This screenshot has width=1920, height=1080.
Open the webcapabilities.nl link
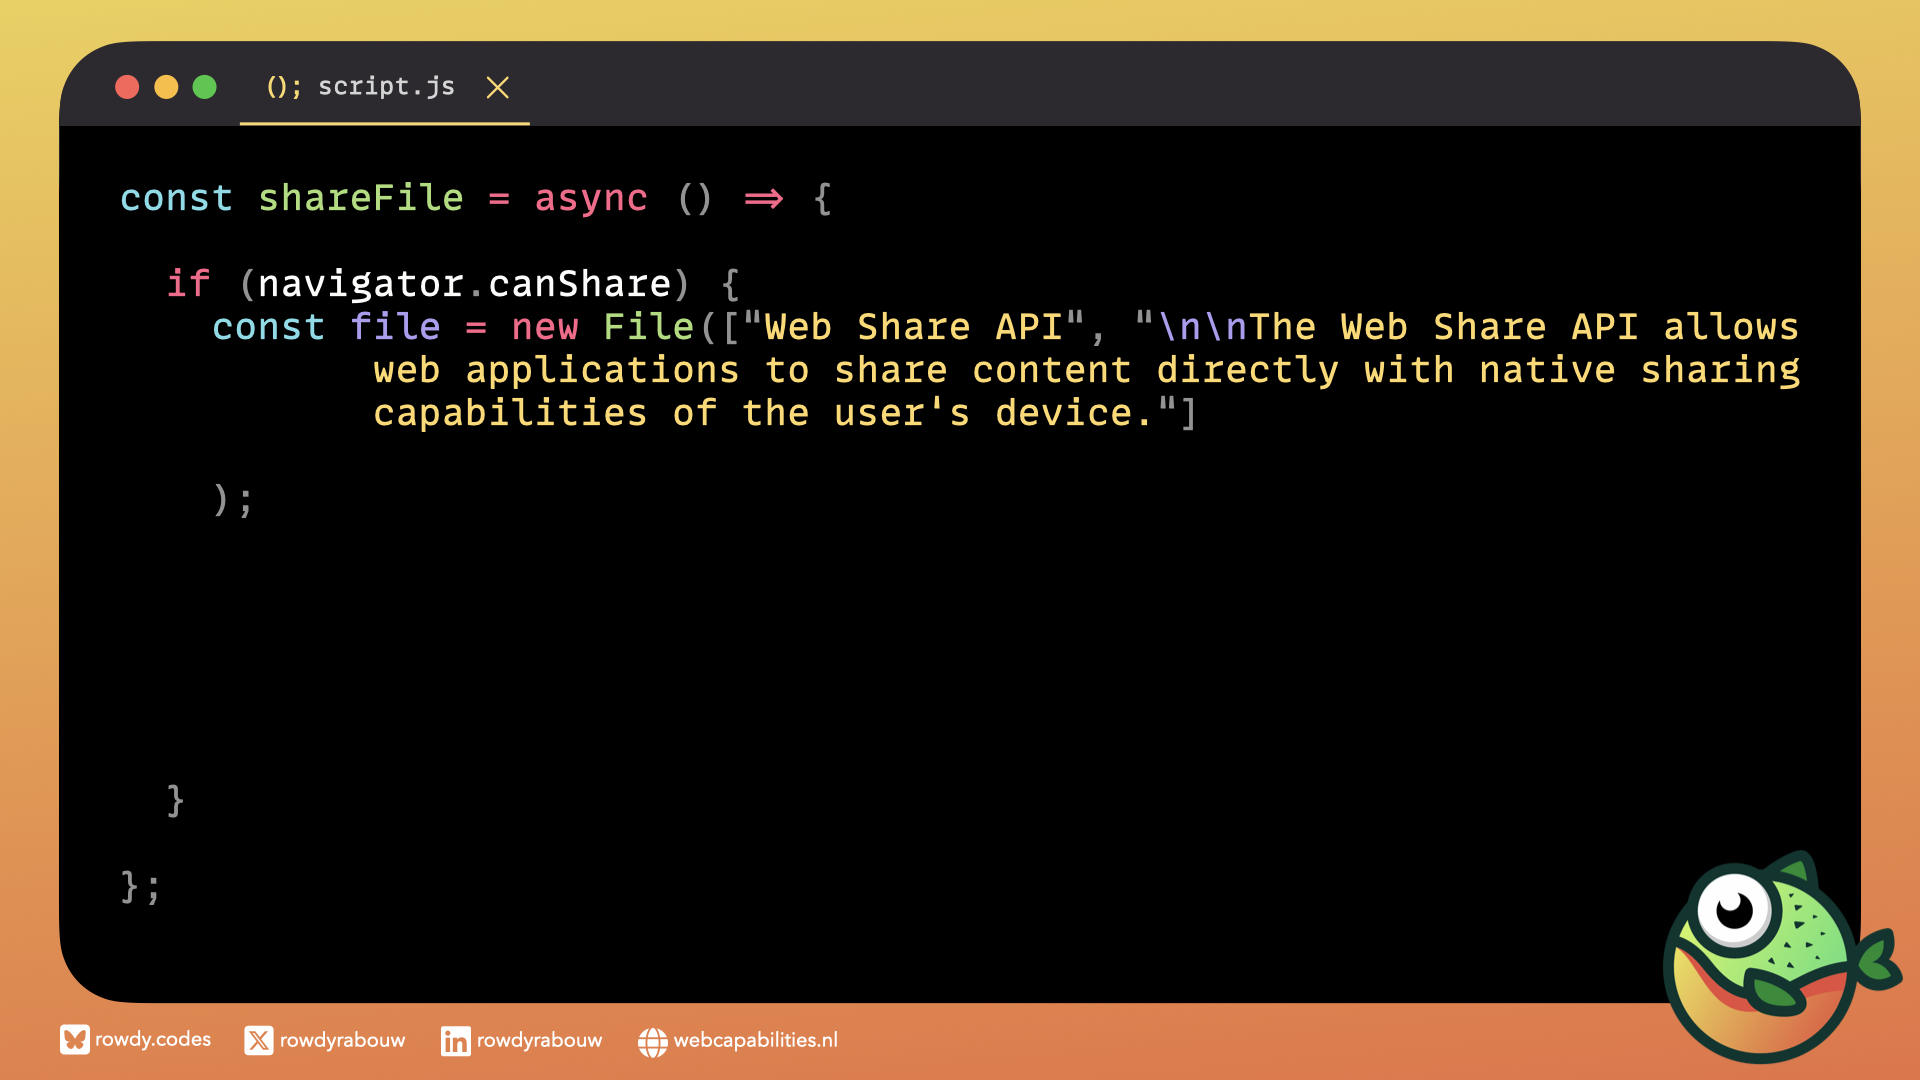(755, 1040)
